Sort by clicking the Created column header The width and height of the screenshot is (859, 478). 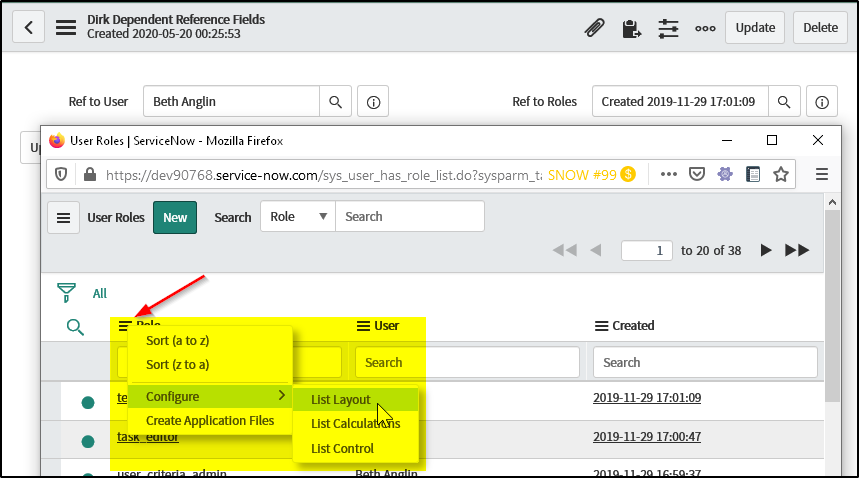pos(633,326)
